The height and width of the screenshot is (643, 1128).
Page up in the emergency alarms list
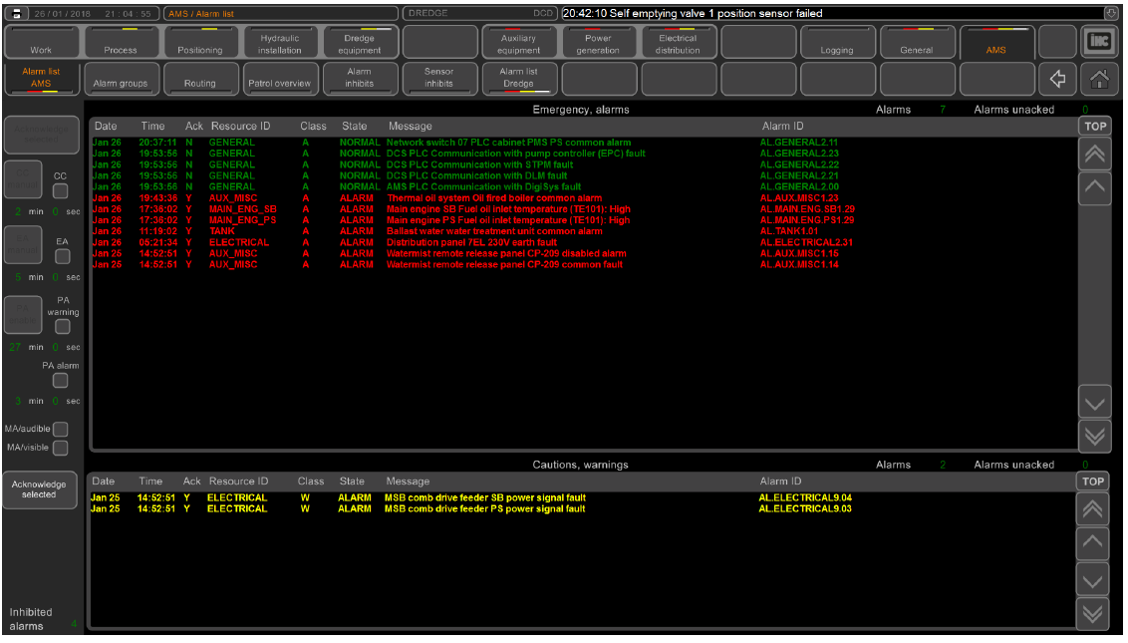click(1094, 152)
